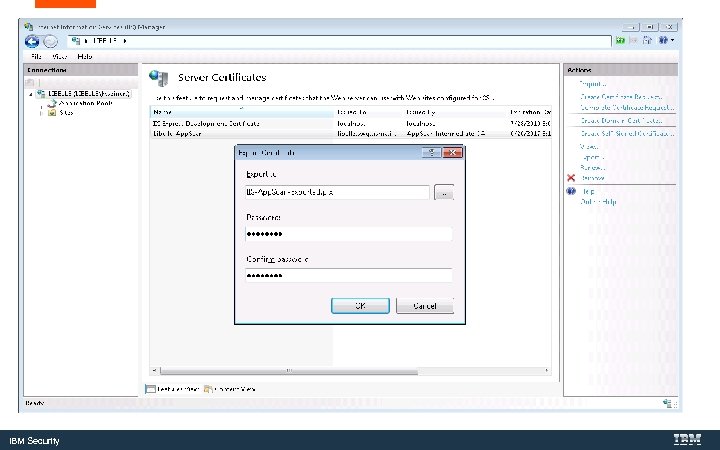Click the Online Help link
The width and height of the screenshot is (720, 450).
(598, 202)
